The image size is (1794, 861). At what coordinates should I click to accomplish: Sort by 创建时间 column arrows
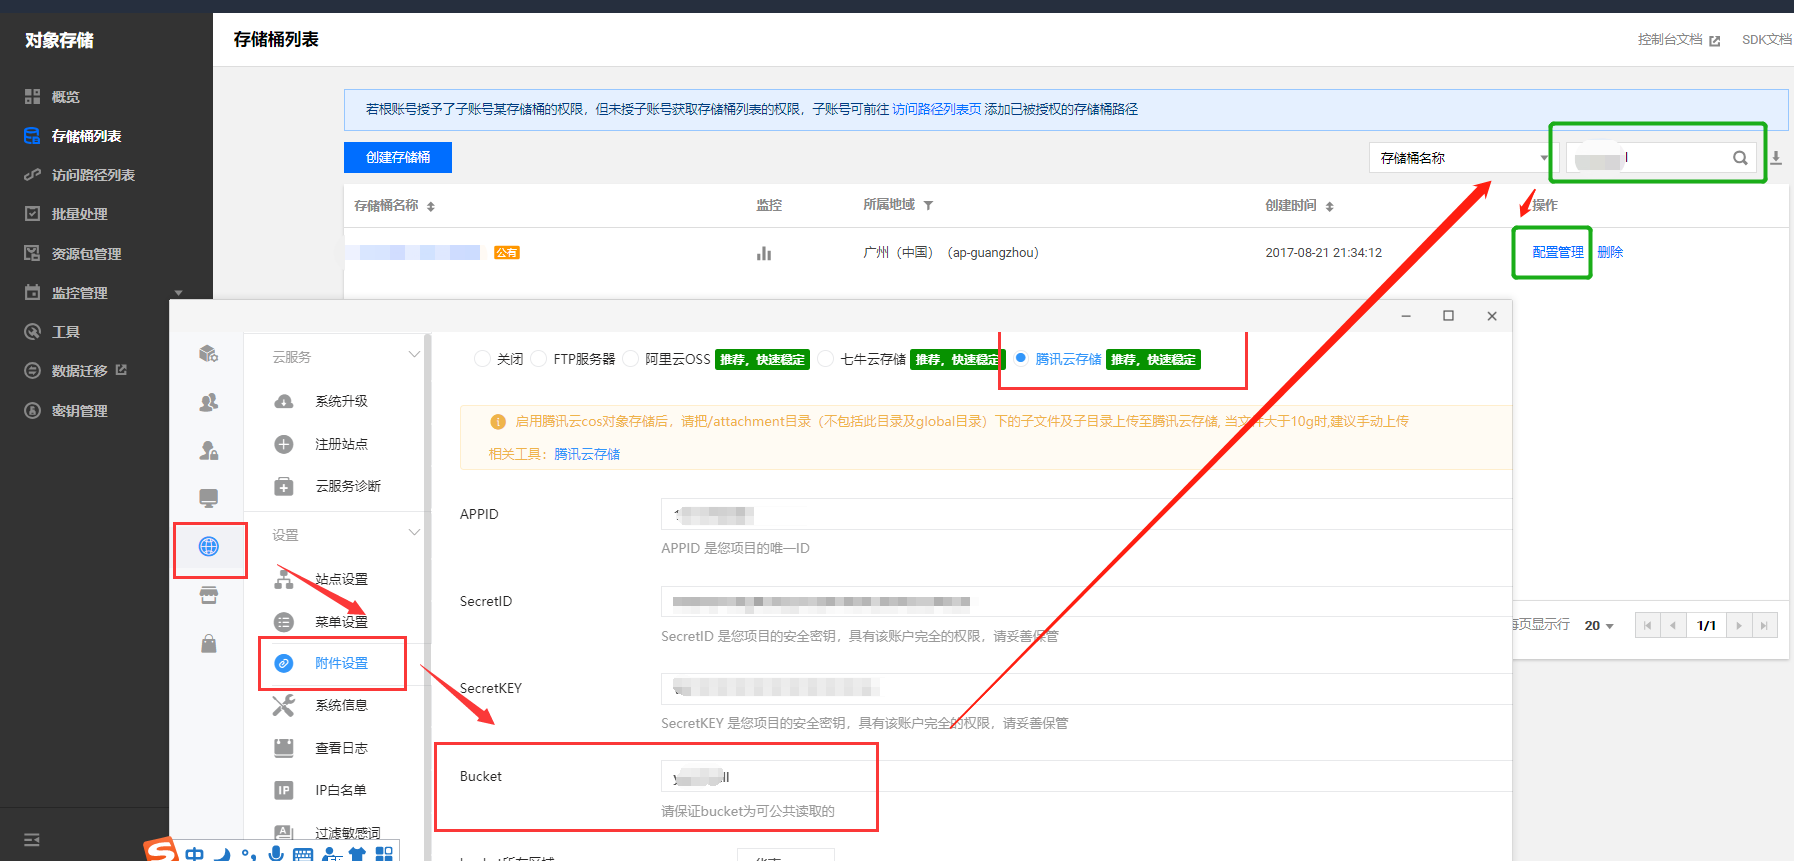(1329, 206)
